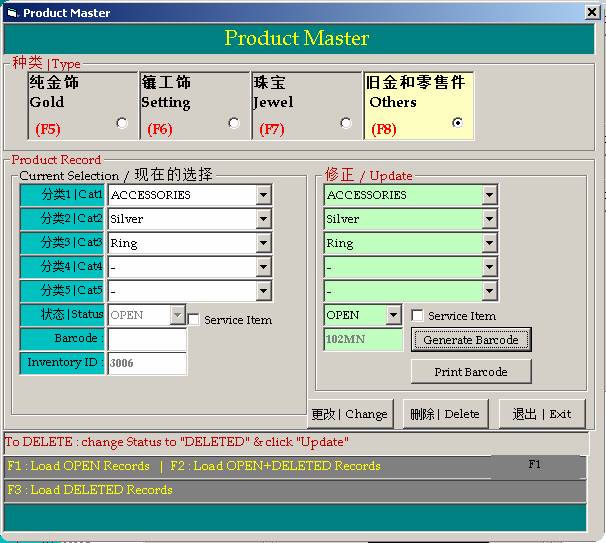Select the Others (F8) radio option

tap(458, 123)
